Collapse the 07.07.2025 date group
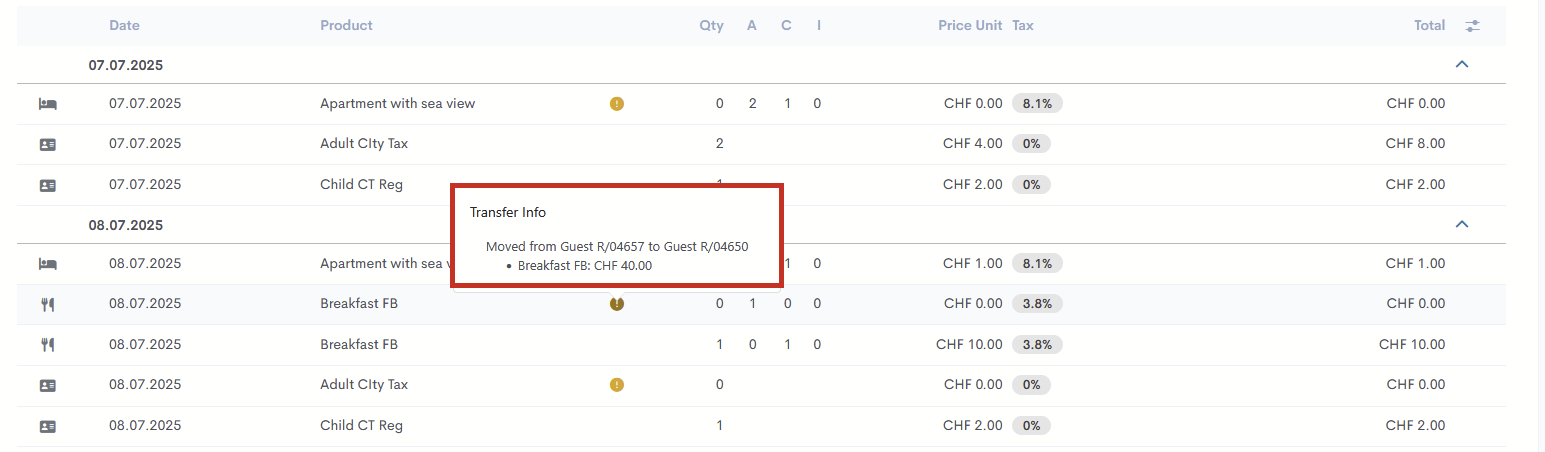The width and height of the screenshot is (1545, 452). coord(1462,64)
